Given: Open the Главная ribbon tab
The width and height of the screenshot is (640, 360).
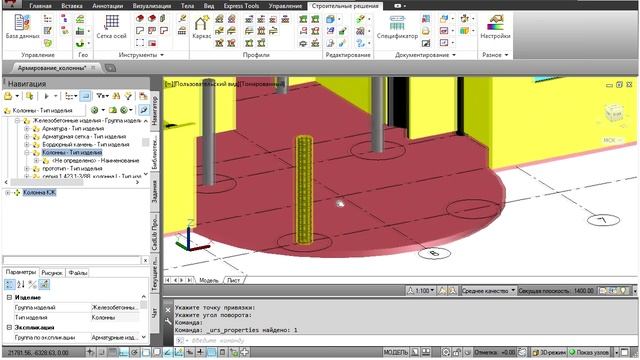Looking at the screenshot, I should [40, 6].
